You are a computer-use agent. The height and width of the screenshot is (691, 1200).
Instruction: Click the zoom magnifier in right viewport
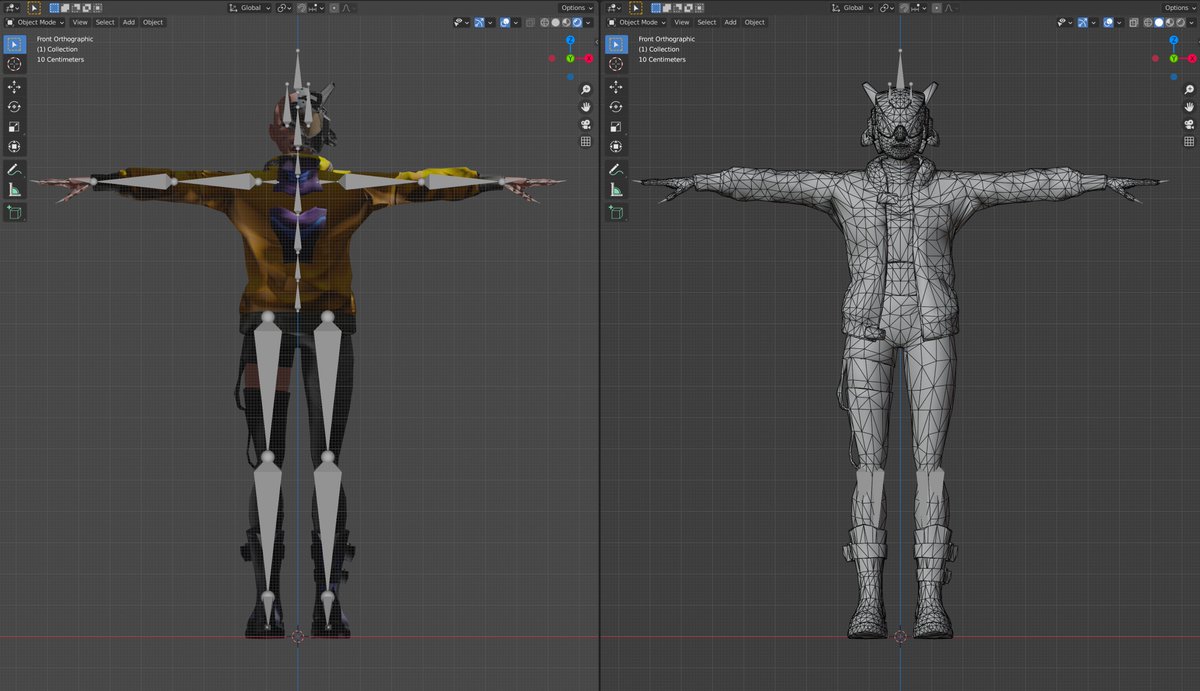pyautogui.click(x=1188, y=89)
